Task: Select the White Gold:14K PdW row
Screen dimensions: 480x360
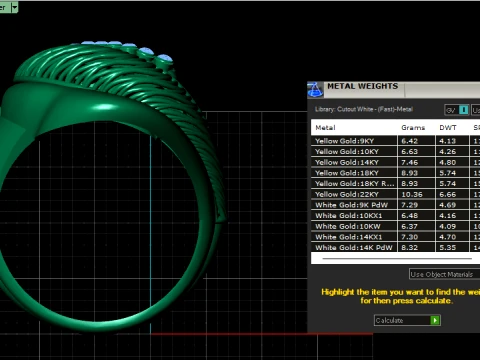Action: [395, 247]
